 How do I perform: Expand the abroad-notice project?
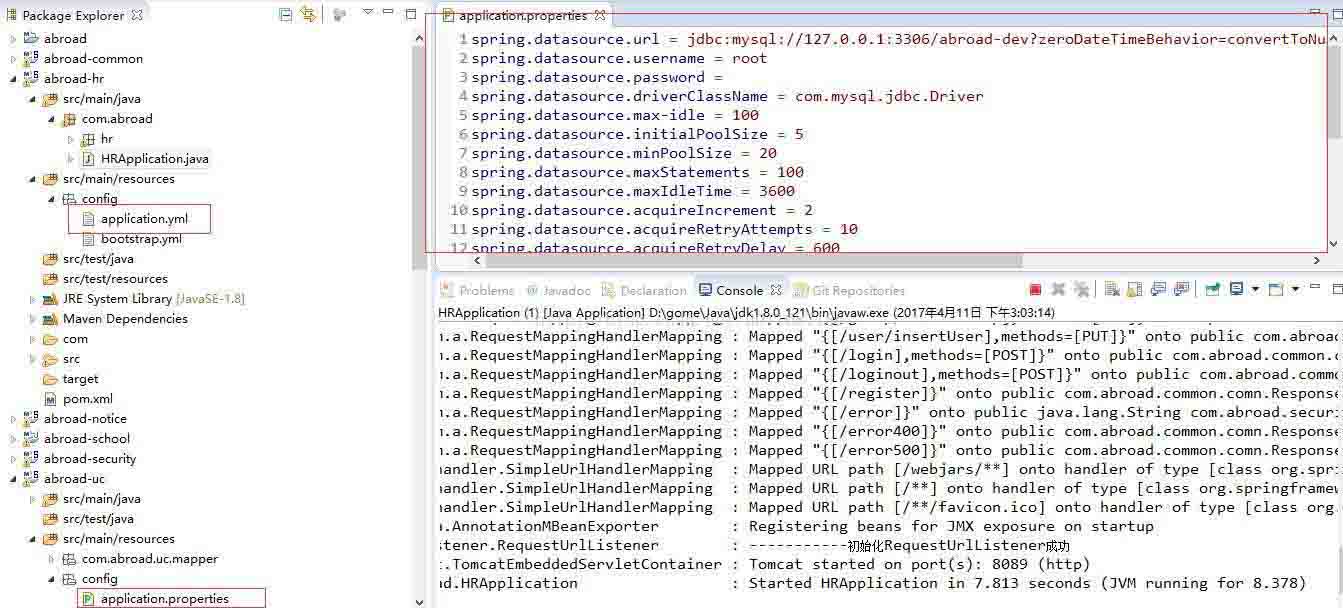(13, 419)
